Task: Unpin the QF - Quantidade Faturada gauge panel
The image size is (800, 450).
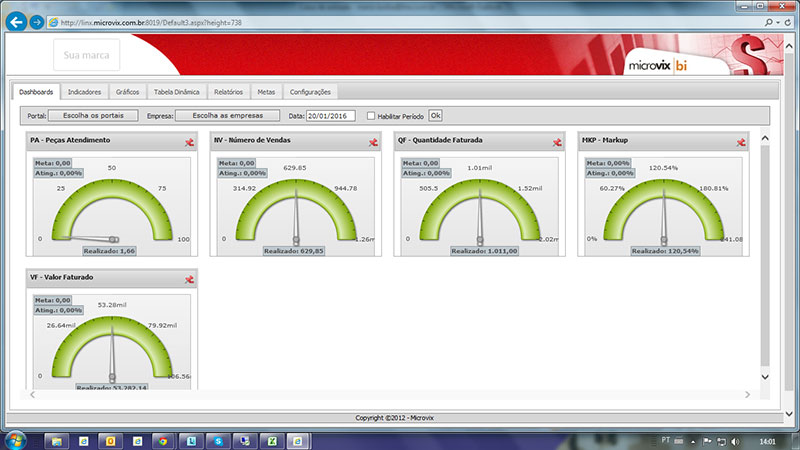Action: point(557,143)
